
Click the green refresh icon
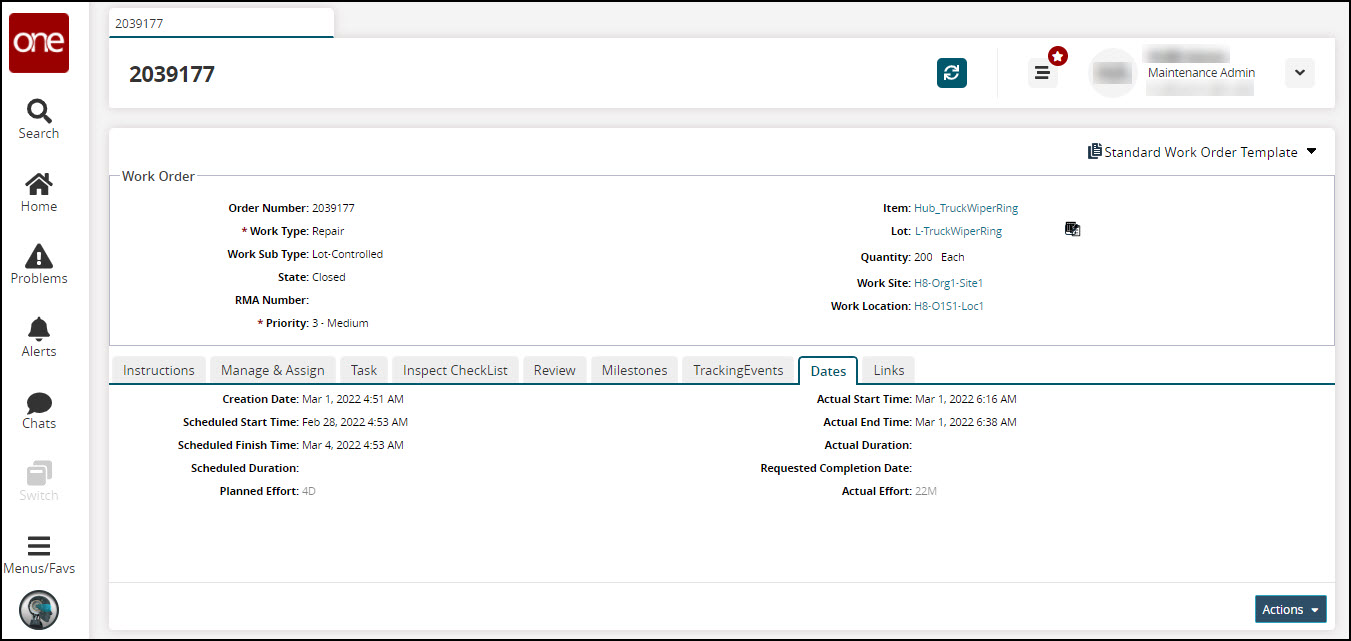click(x=951, y=73)
